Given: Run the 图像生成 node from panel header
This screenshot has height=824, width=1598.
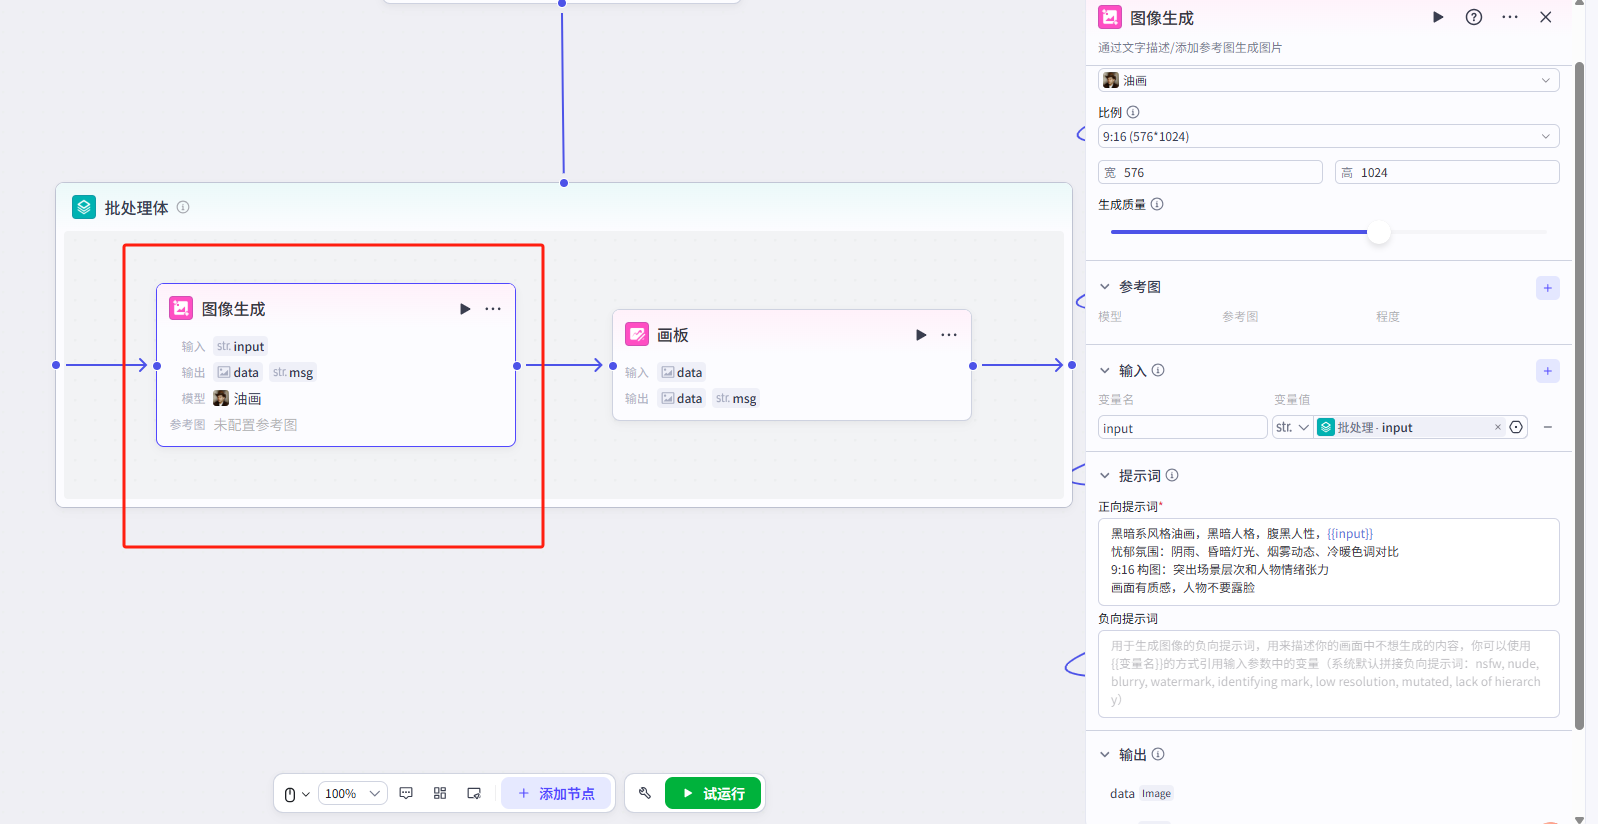Looking at the screenshot, I should [x=1437, y=17].
